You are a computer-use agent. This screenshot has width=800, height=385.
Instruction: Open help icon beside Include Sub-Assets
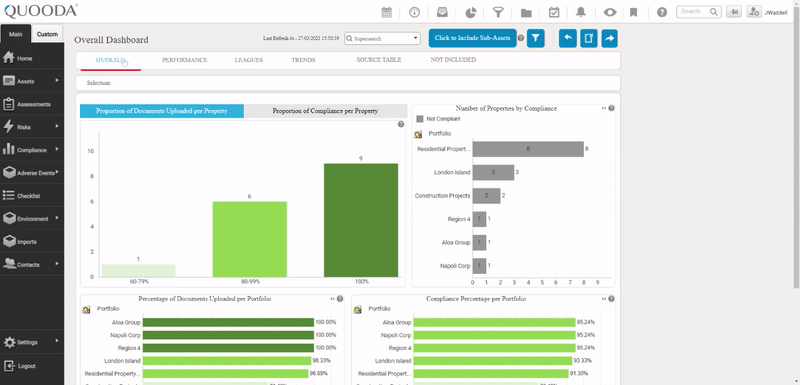(x=521, y=38)
